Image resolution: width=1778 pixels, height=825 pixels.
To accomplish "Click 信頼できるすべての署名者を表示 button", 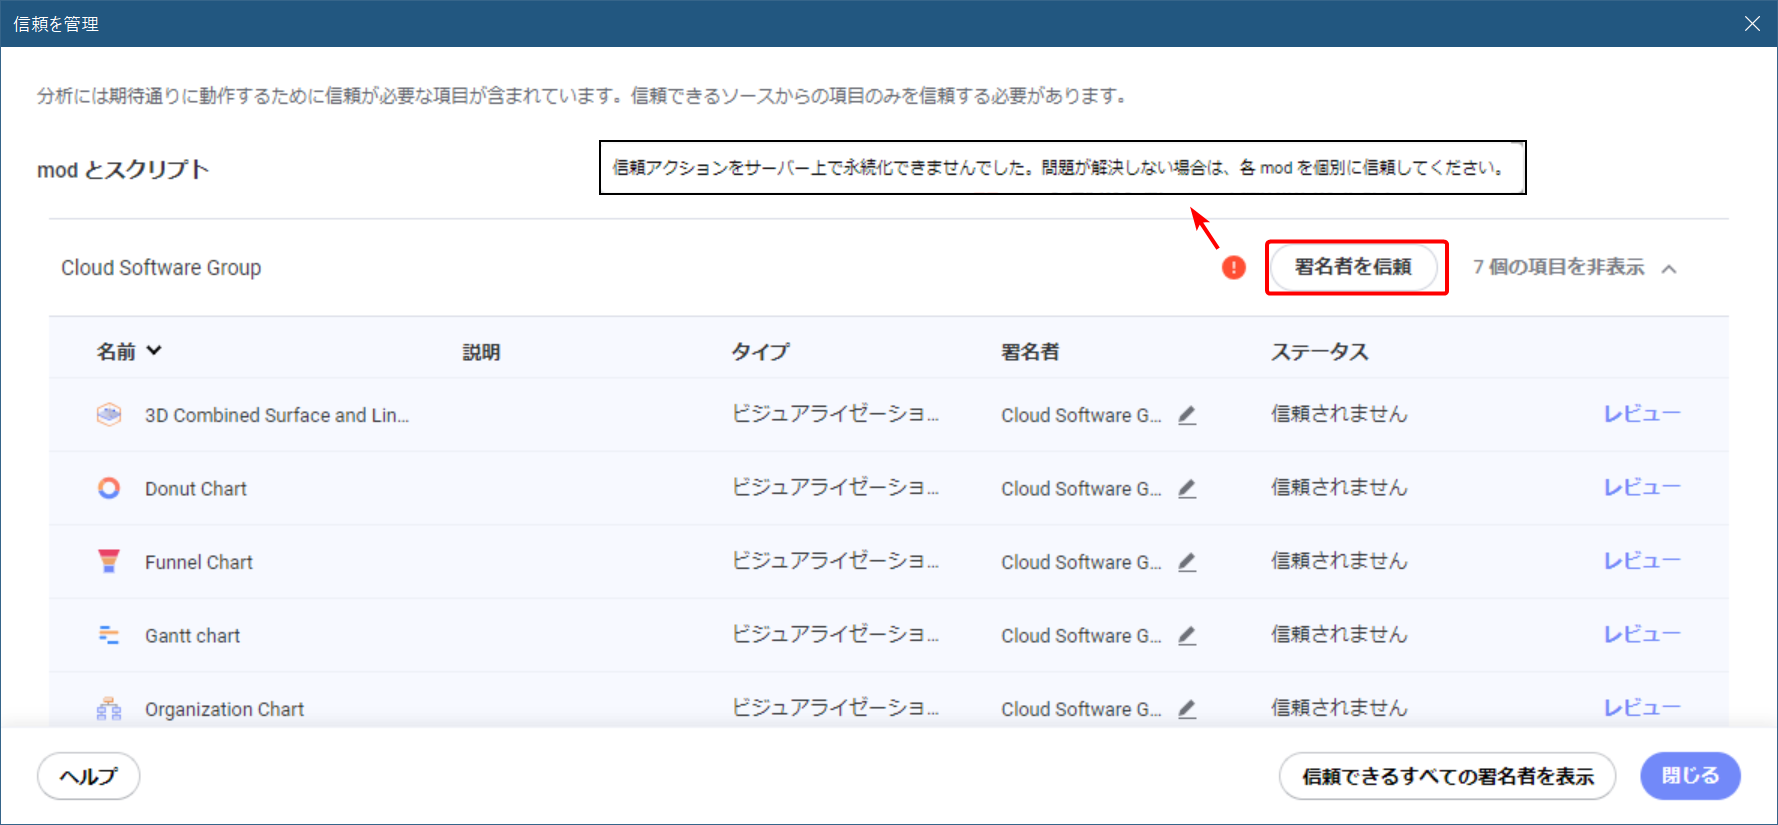I will pos(1447,776).
